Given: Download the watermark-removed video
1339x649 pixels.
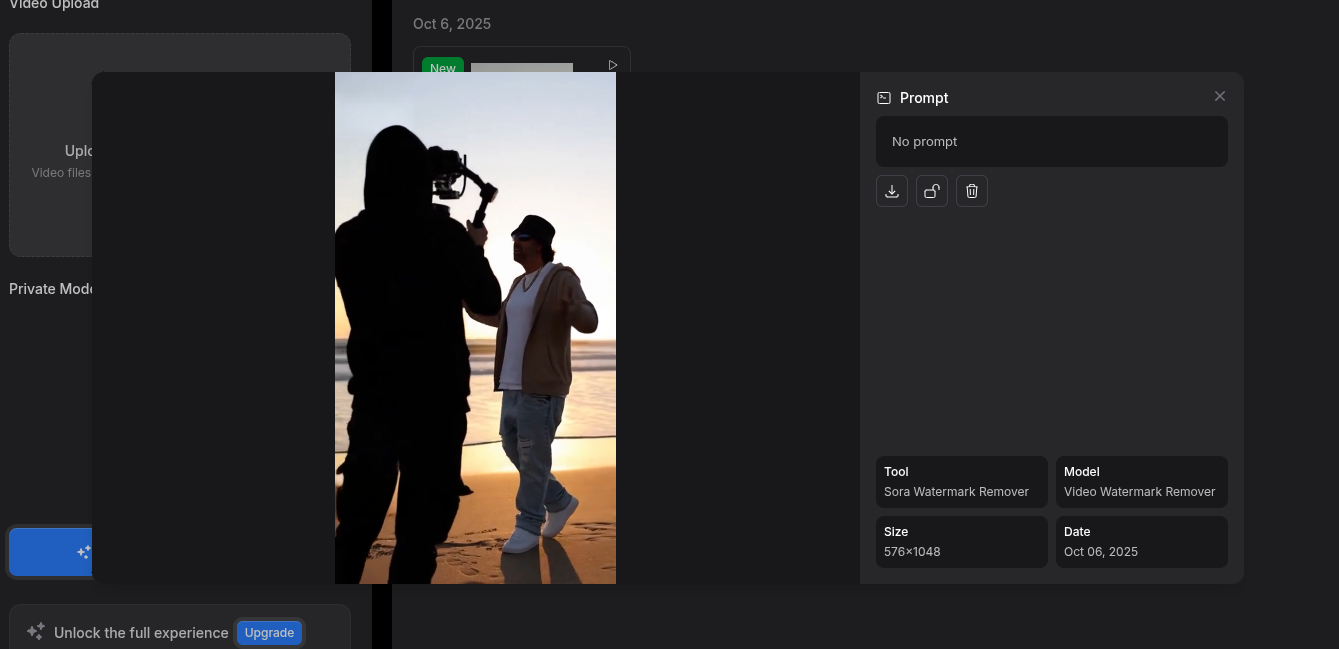Looking at the screenshot, I should coord(891,191).
